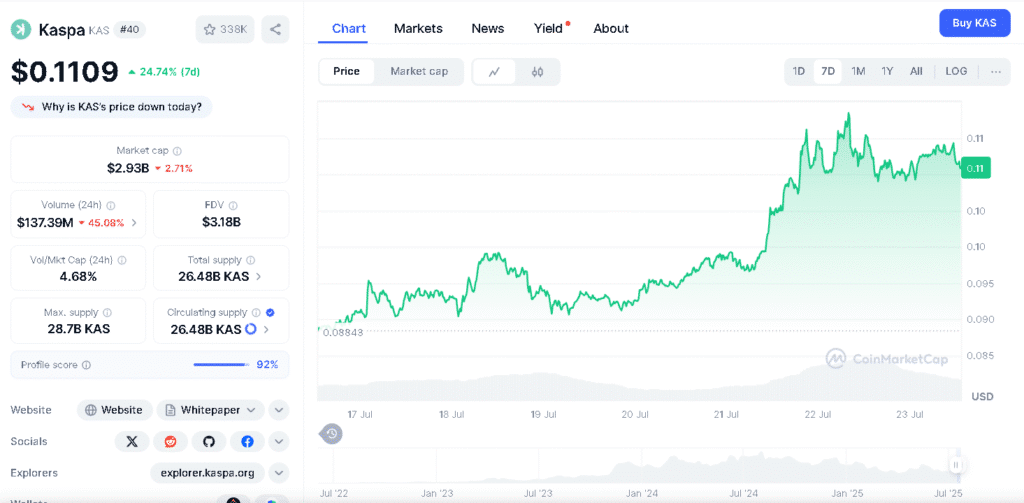Open the News tab
This screenshot has width=1024, height=503.
[488, 29]
